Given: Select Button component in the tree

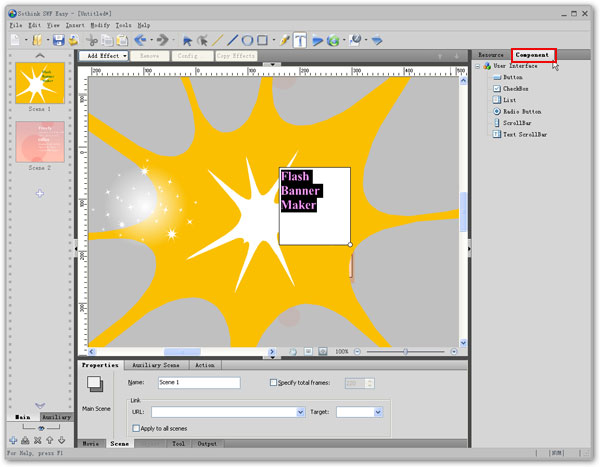Looking at the screenshot, I should pyautogui.click(x=508, y=77).
